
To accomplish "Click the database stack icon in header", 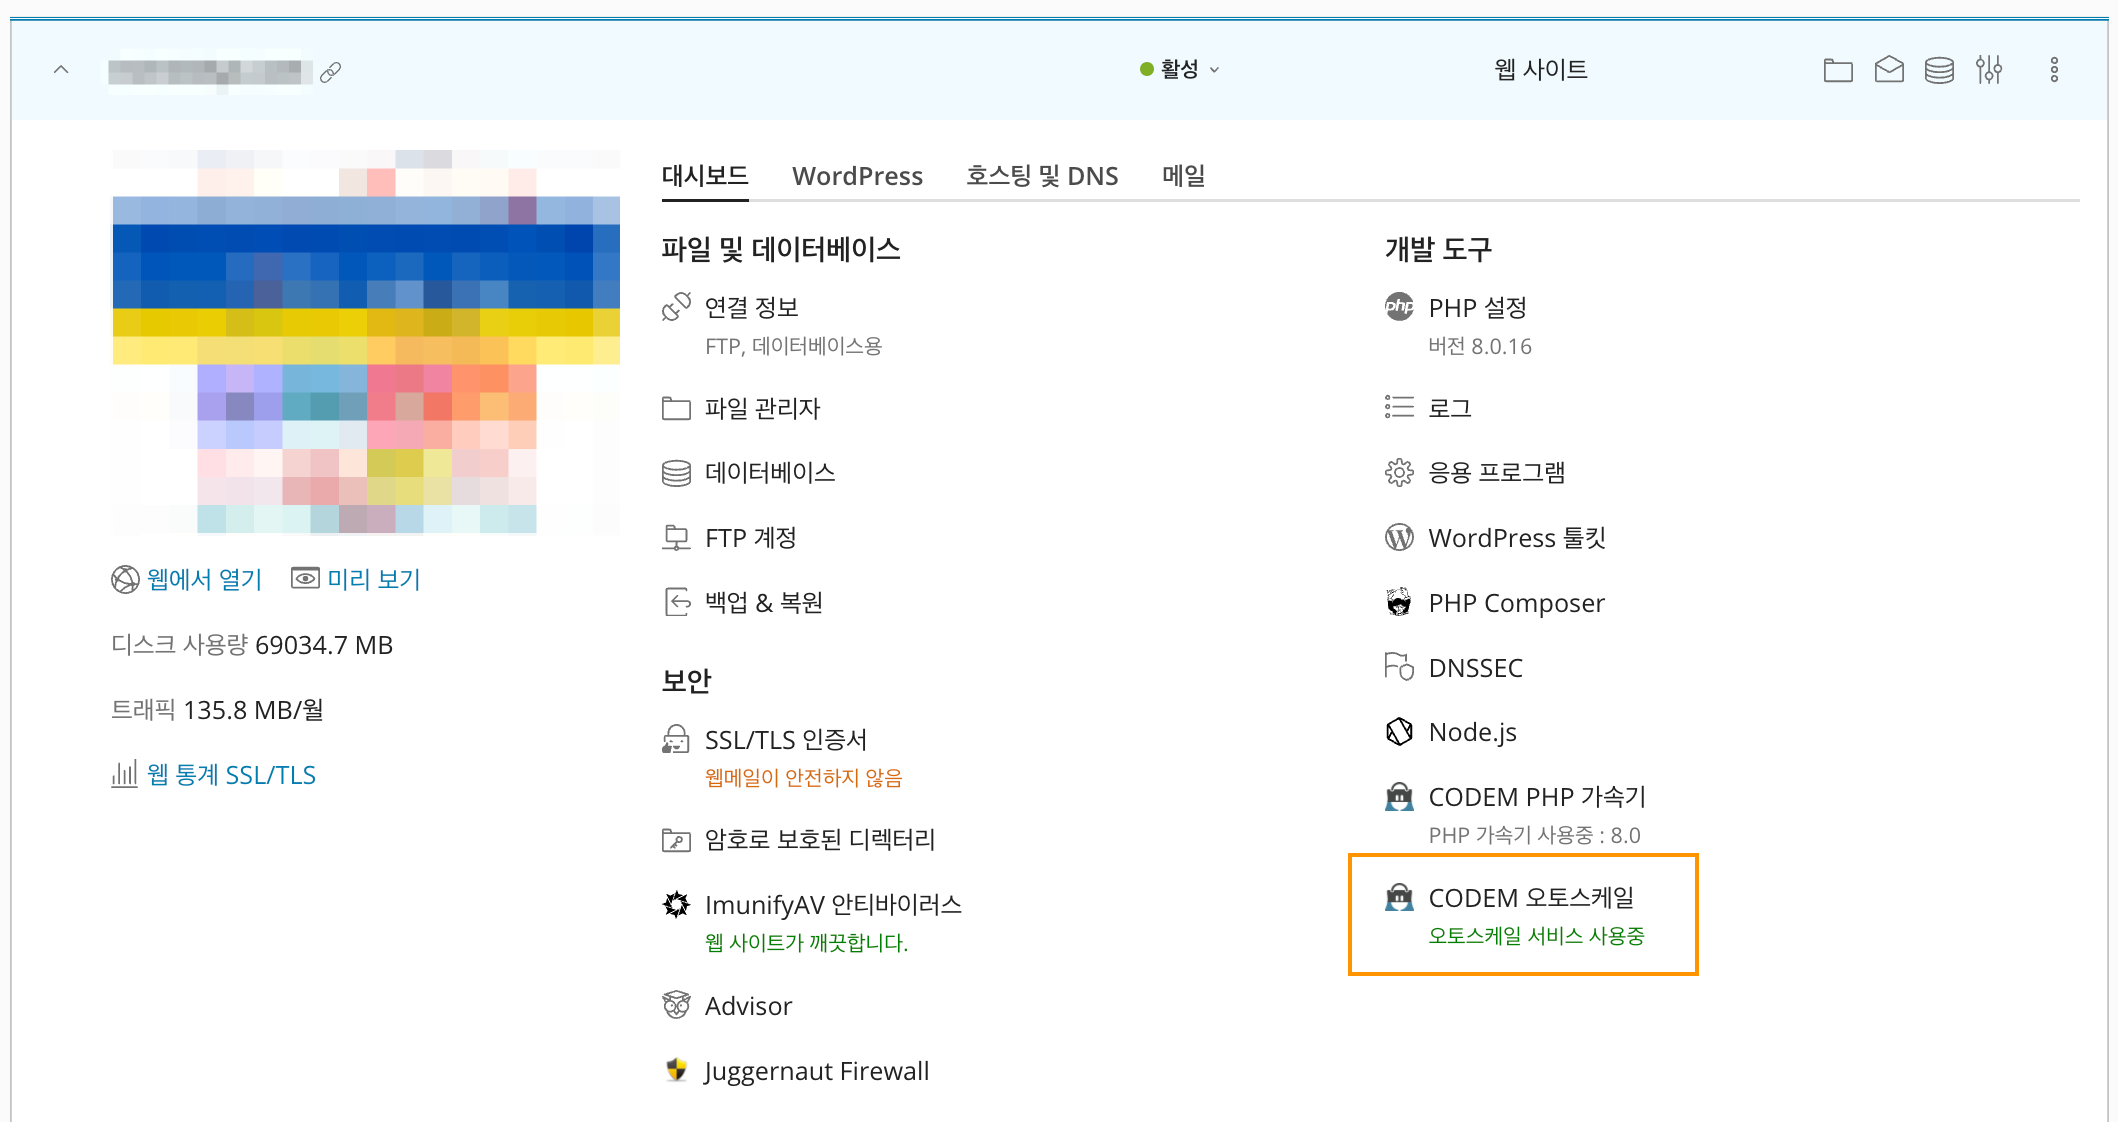I will click(x=1939, y=70).
